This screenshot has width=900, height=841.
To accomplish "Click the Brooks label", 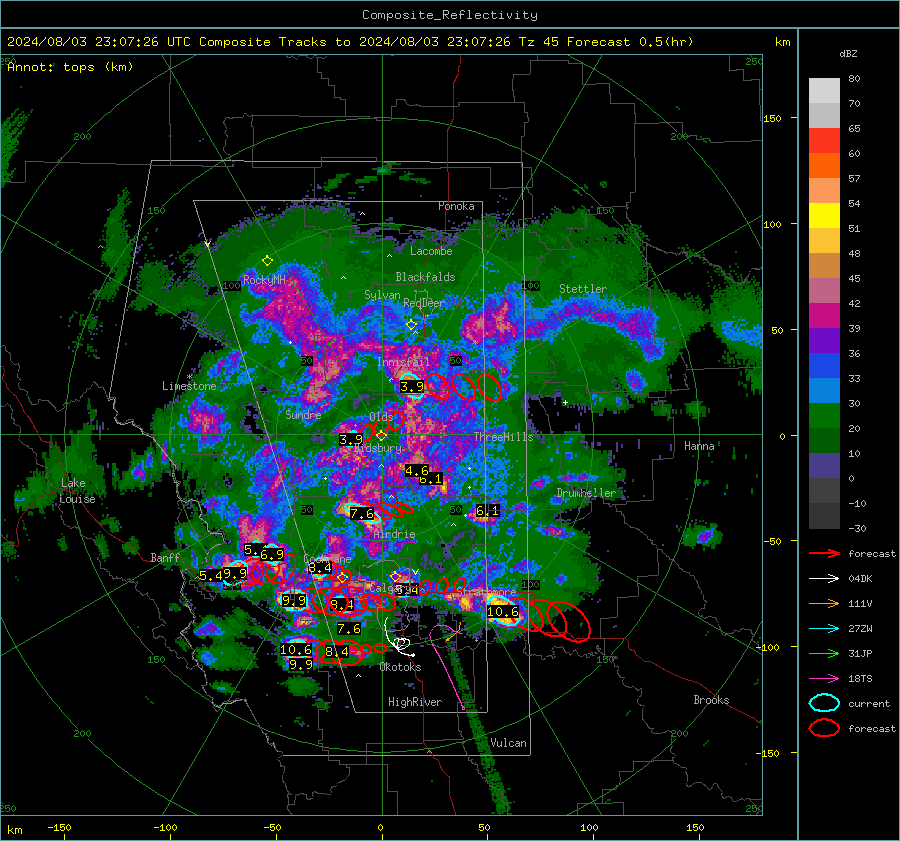I will (711, 700).
